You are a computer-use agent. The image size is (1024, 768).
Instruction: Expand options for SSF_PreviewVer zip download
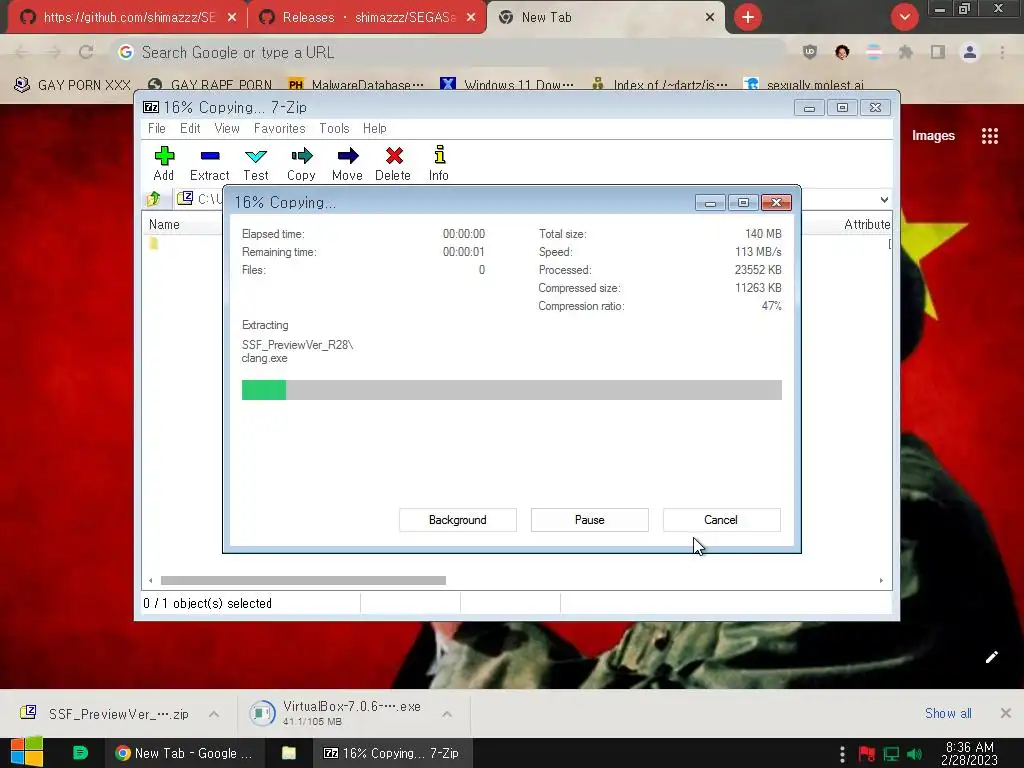(214, 714)
